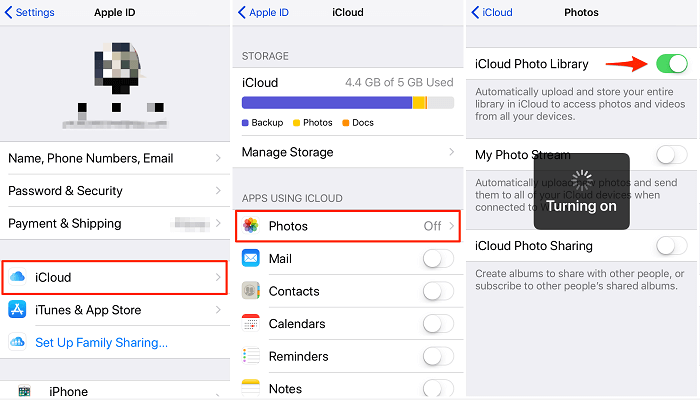The height and width of the screenshot is (400, 700).
Task: Tap the Mail envelope icon
Action: pyautogui.click(x=251, y=259)
